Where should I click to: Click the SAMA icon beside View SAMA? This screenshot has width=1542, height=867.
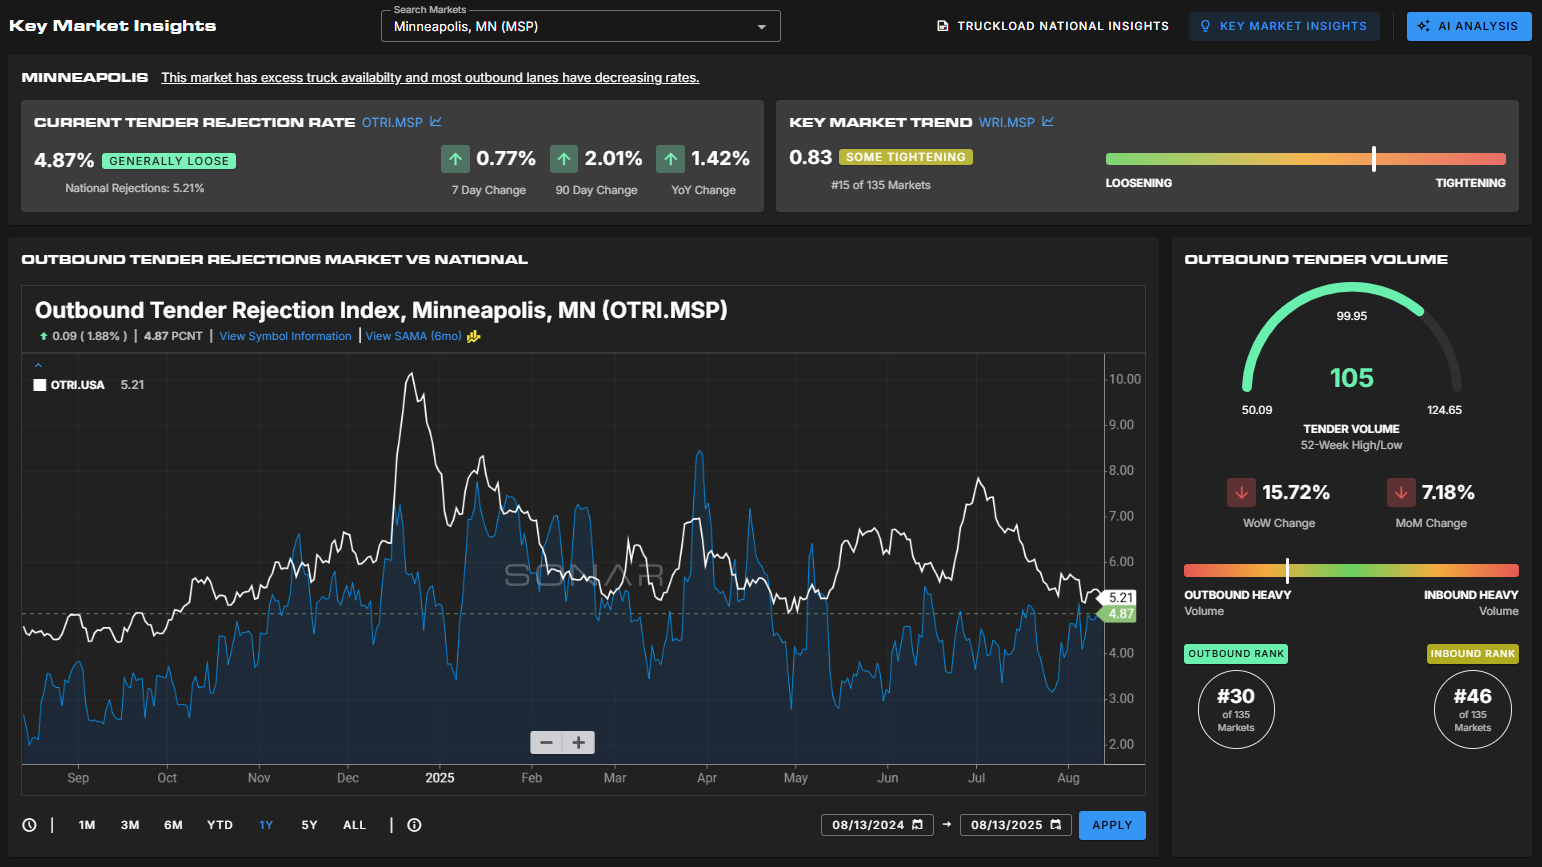point(474,336)
